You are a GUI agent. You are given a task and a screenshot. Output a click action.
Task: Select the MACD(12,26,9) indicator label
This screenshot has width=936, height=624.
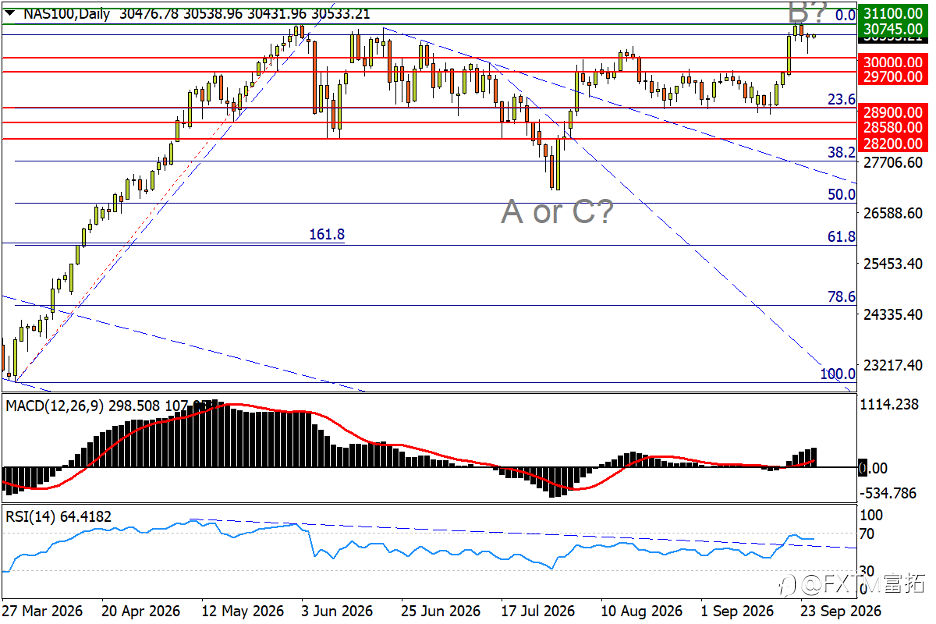click(x=54, y=406)
